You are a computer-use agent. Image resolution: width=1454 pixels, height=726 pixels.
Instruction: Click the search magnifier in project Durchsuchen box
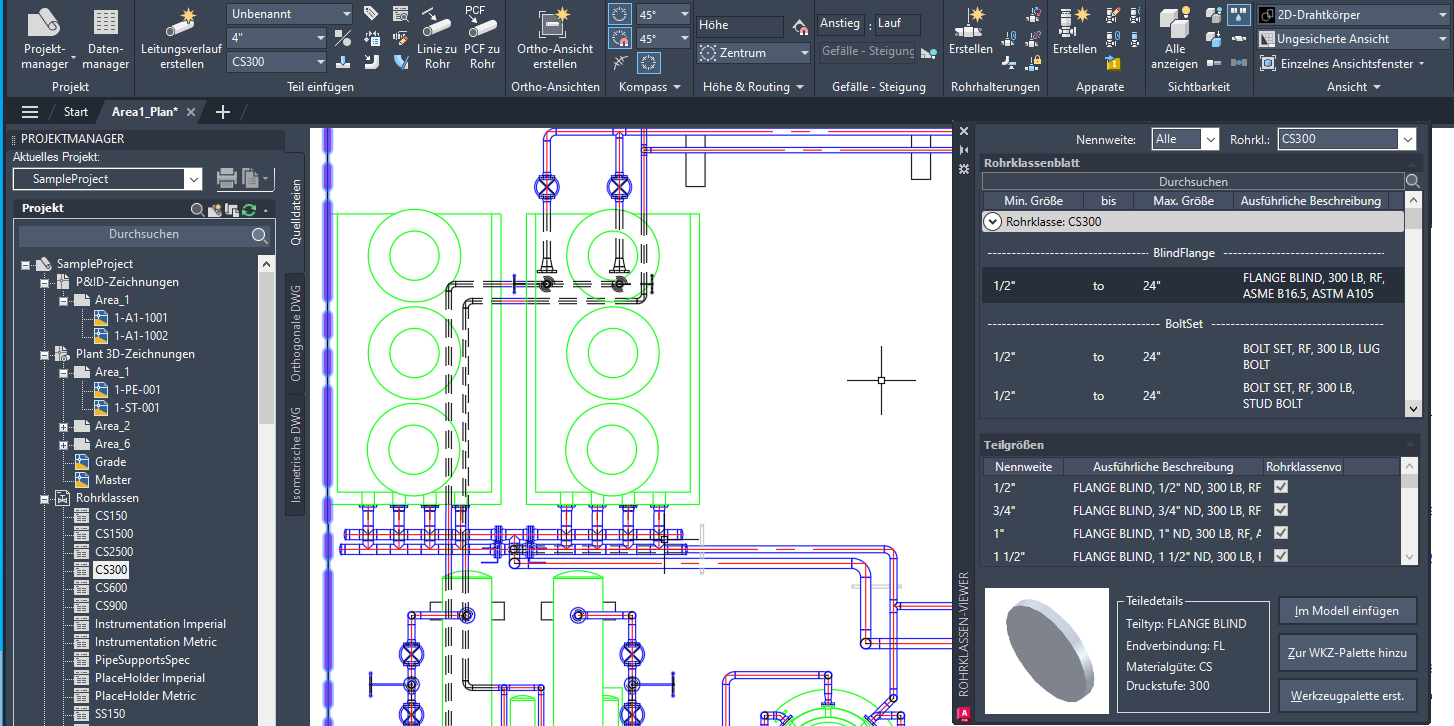point(260,235)
